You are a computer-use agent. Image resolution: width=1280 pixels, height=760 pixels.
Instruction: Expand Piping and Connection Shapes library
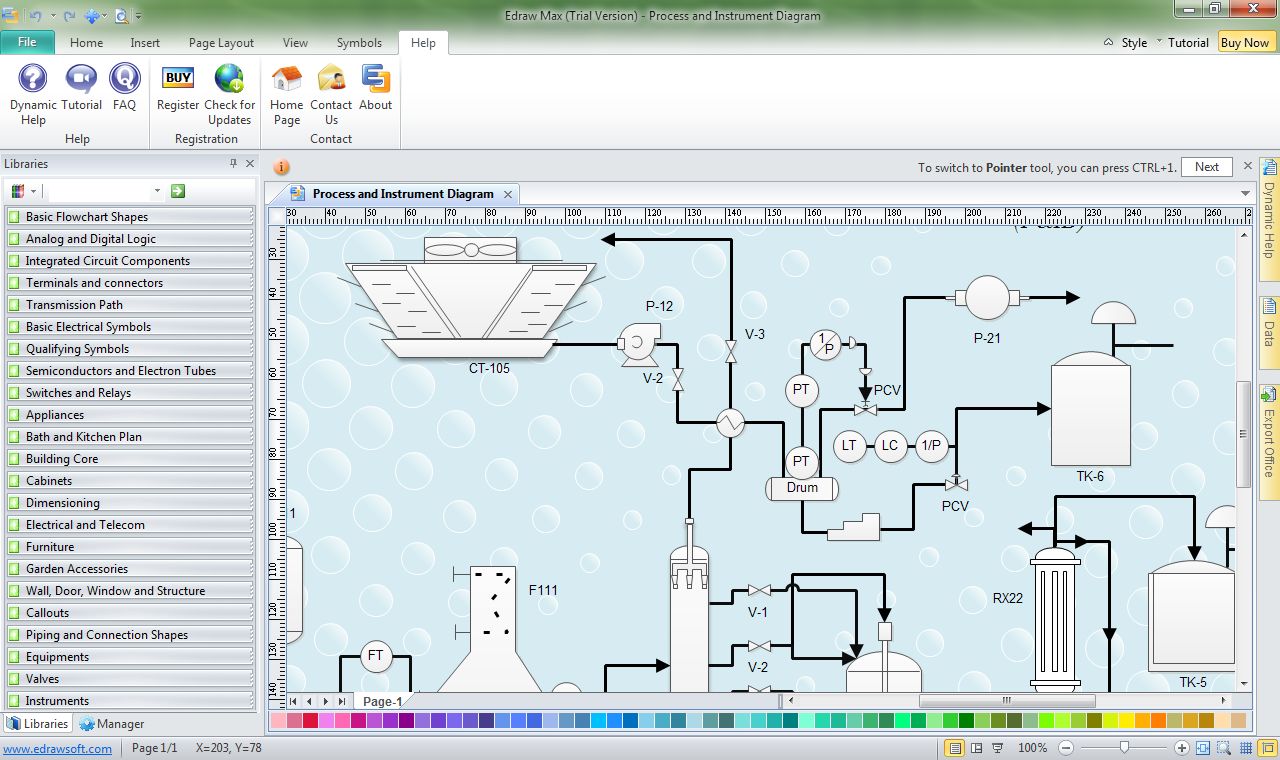(x=130, y=635)
